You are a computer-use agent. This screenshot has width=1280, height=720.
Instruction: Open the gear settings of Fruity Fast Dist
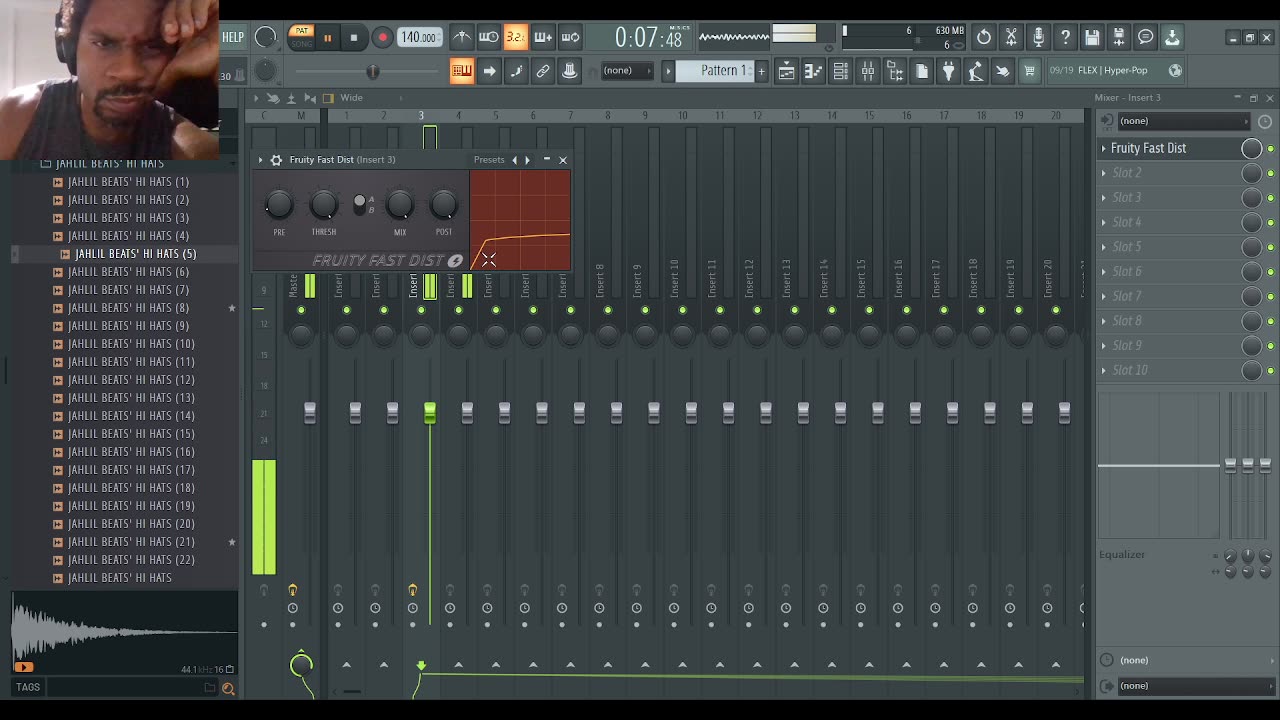[x=276, y=160]
